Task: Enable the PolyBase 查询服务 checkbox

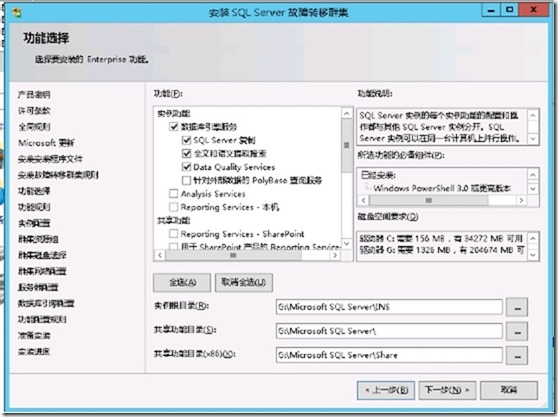Action: 186,180
